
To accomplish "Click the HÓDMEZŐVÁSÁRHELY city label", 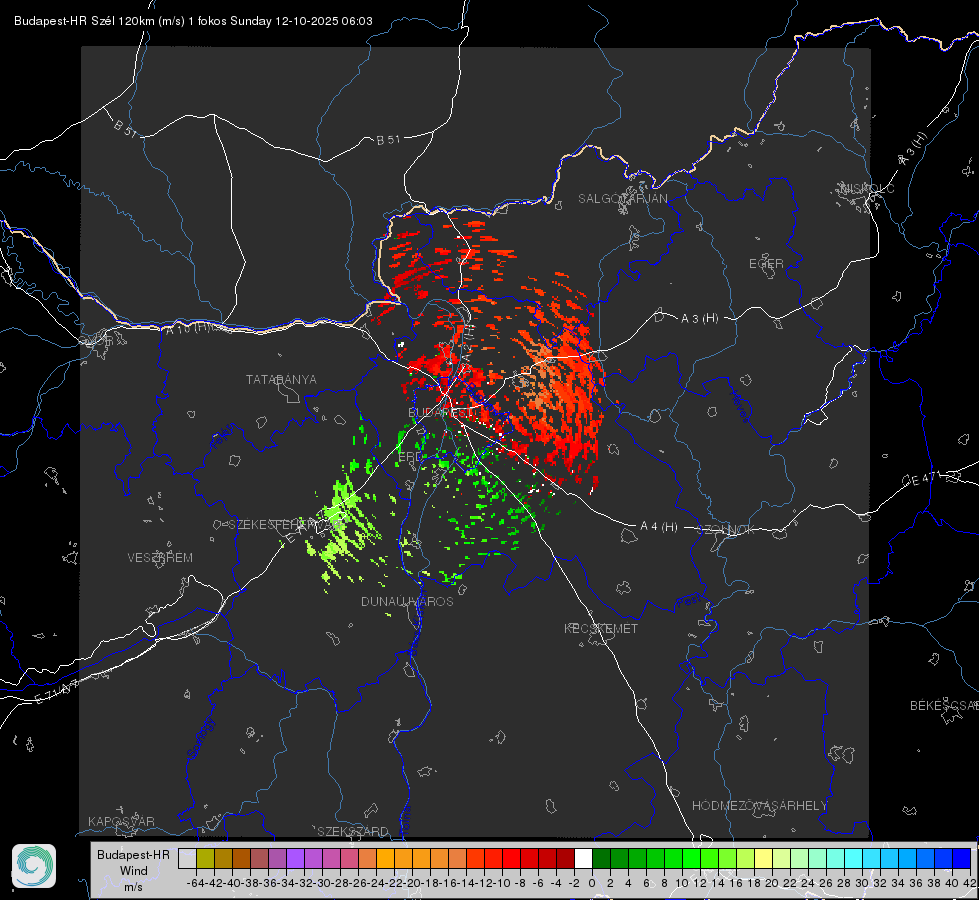I will click(759, 806).
